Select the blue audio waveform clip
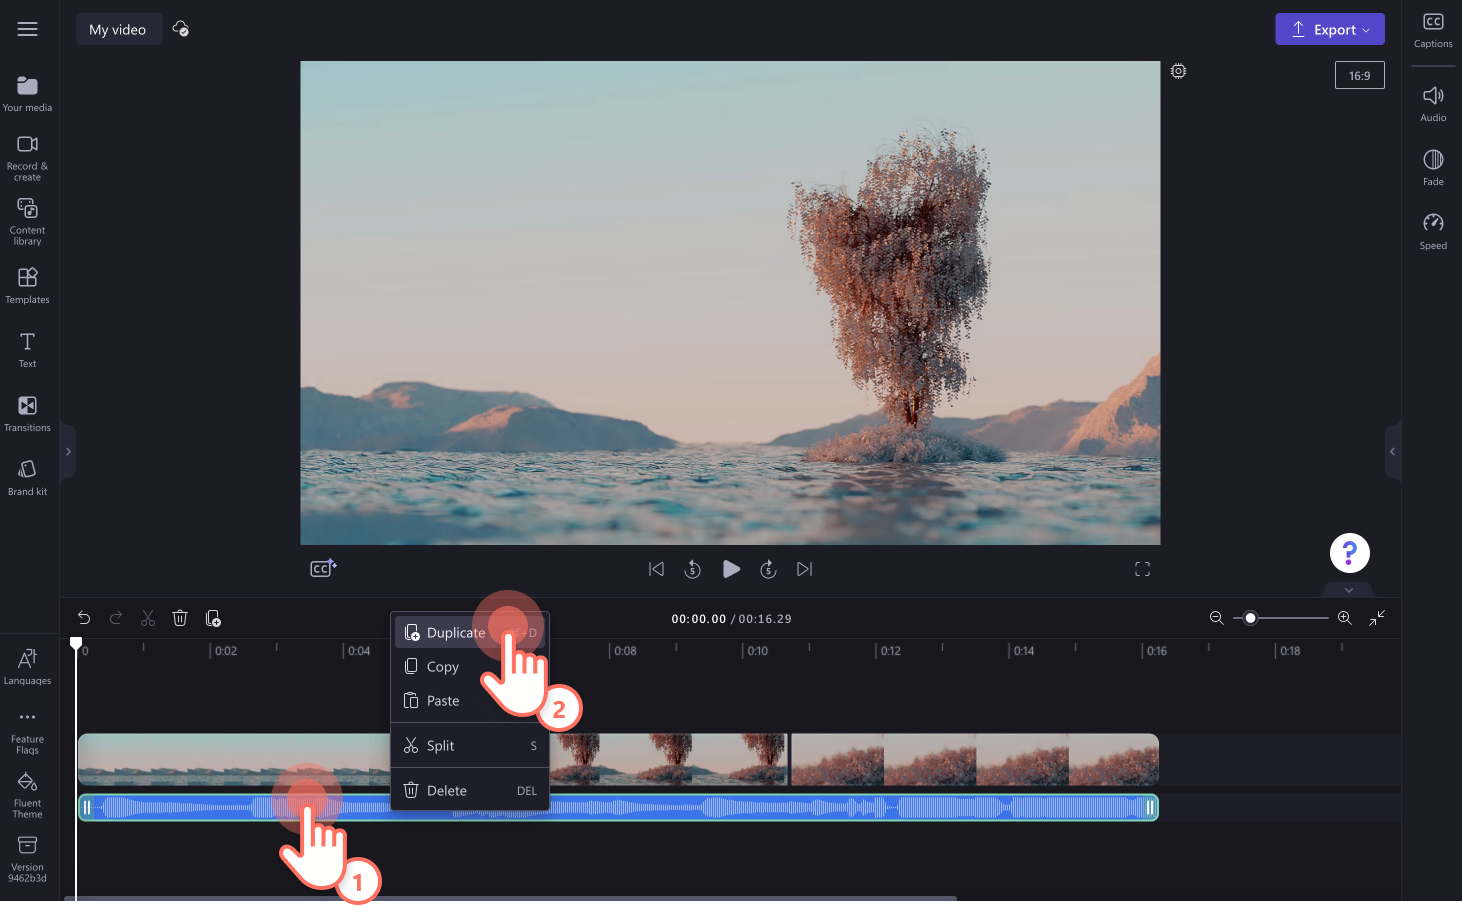 tap(618, 807)
